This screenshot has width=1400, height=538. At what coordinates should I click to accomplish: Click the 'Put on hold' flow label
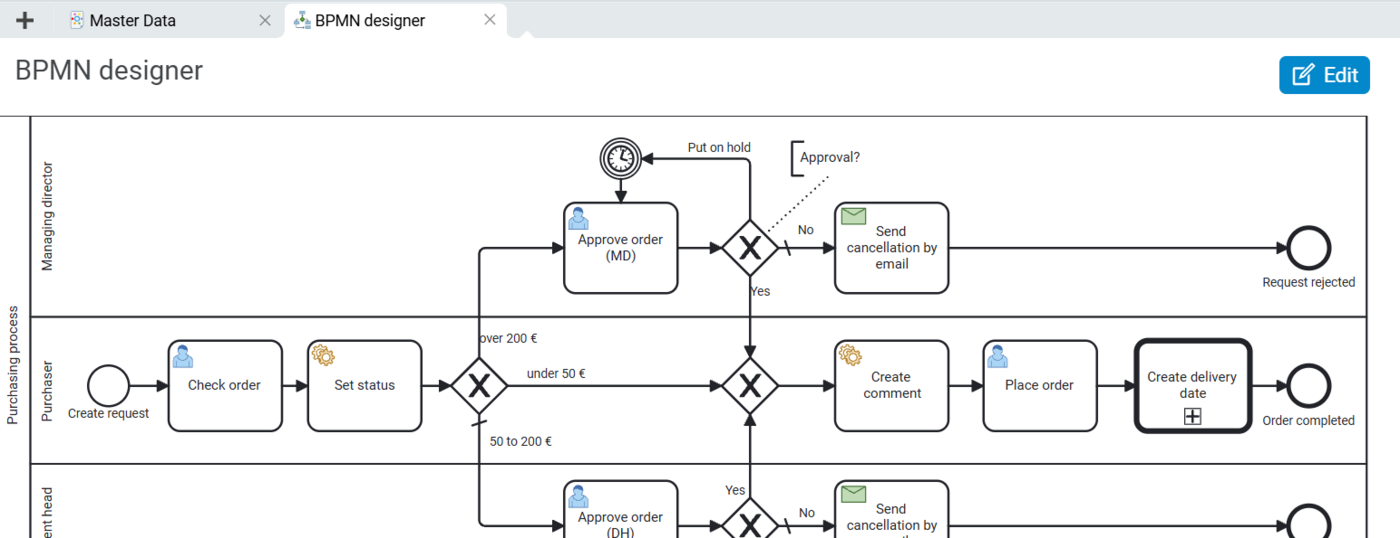pos(719,147)
